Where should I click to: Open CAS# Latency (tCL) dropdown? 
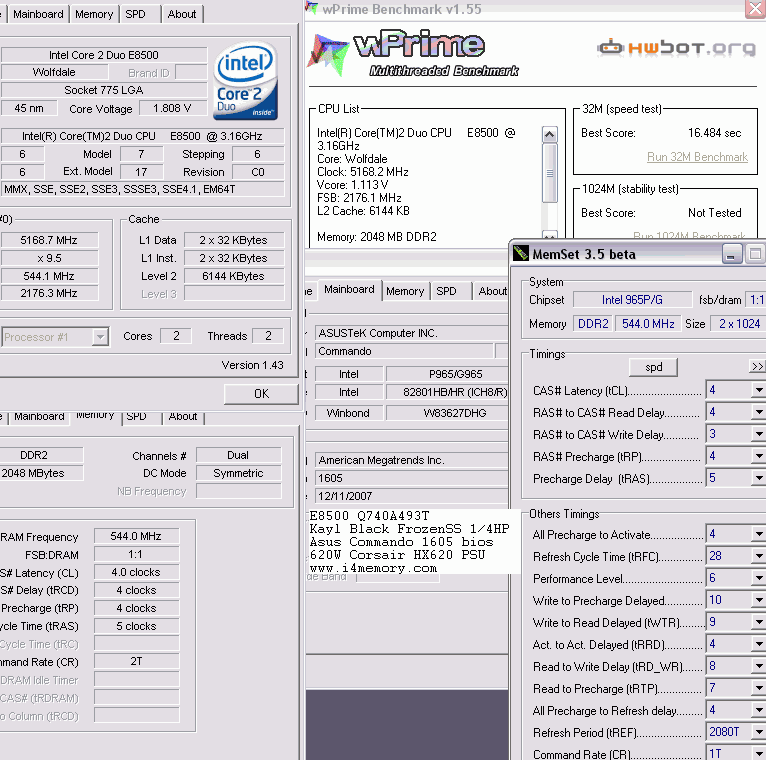pos(759,390)
